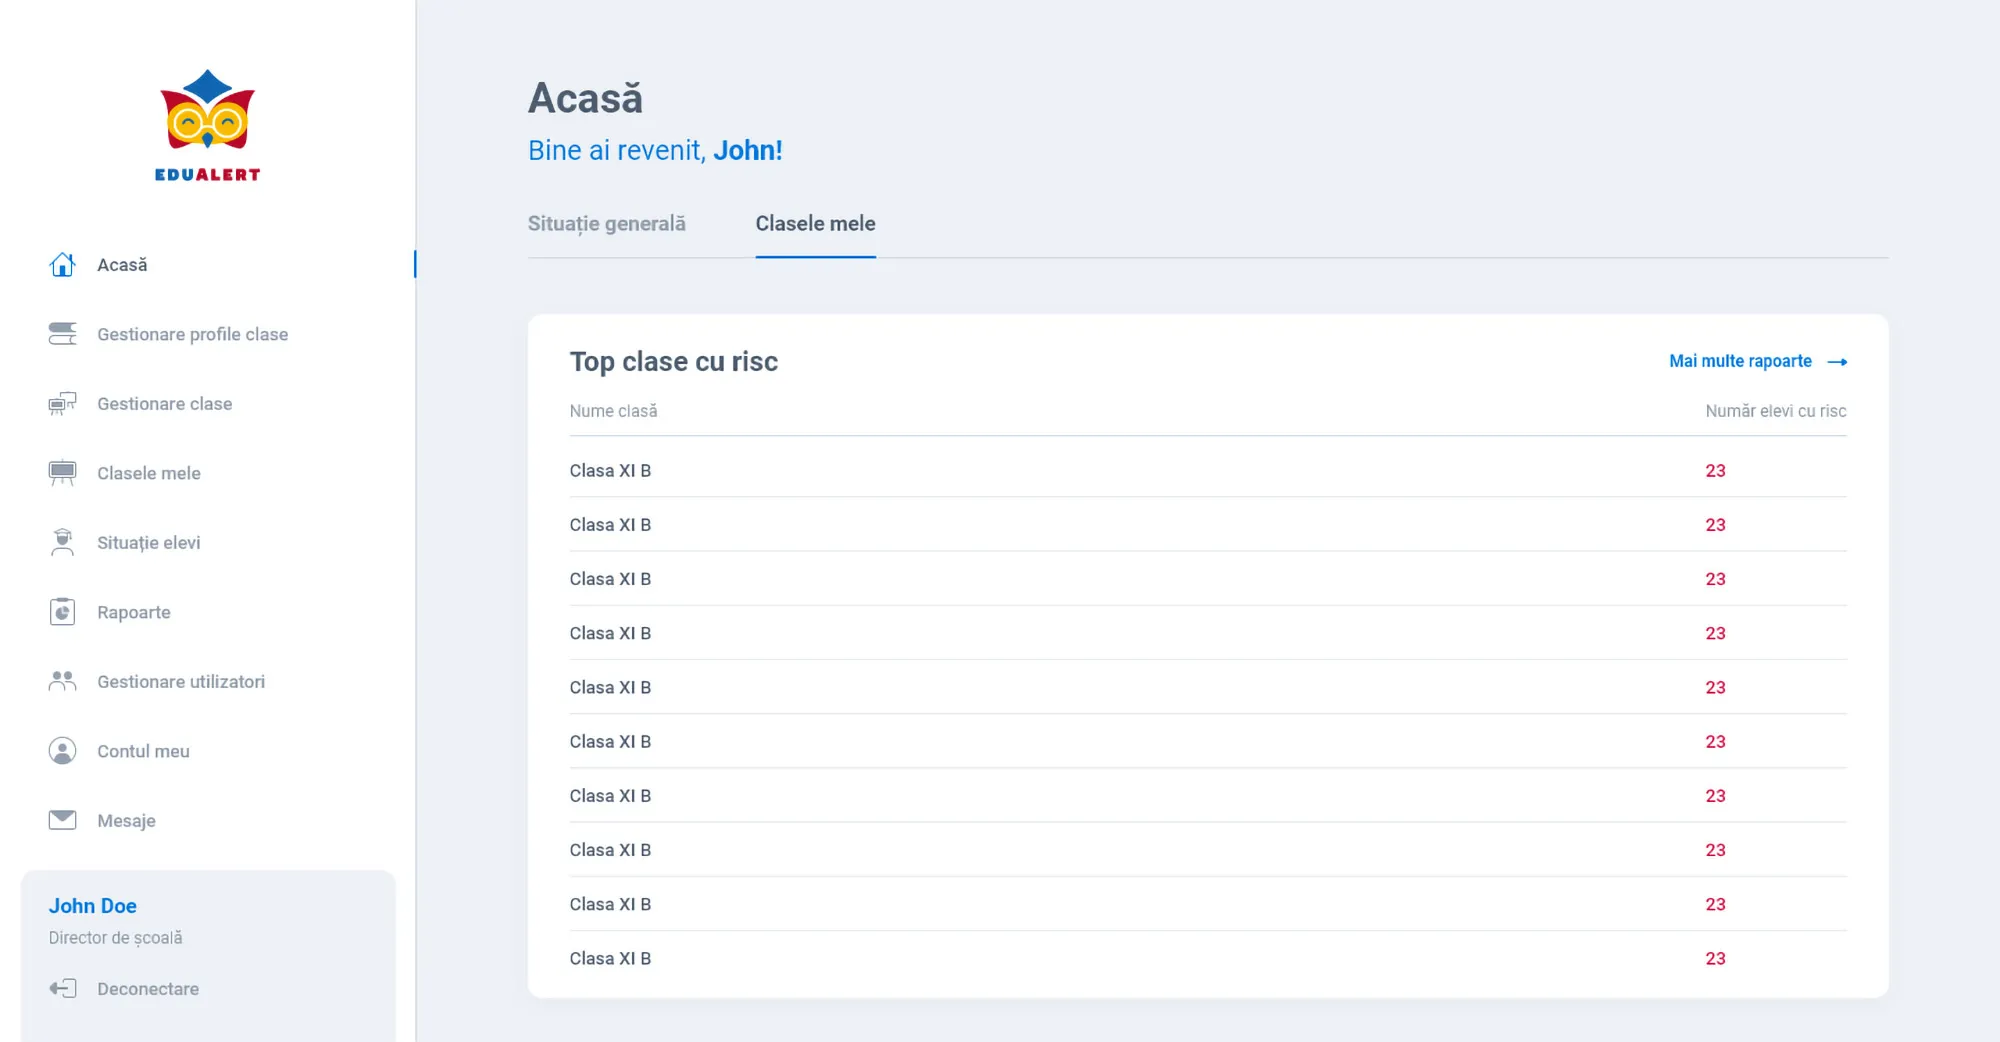Open the Mai multe rapoarte link
The height and width of the screenshot is (1042, 2000).
point(1740,361)
